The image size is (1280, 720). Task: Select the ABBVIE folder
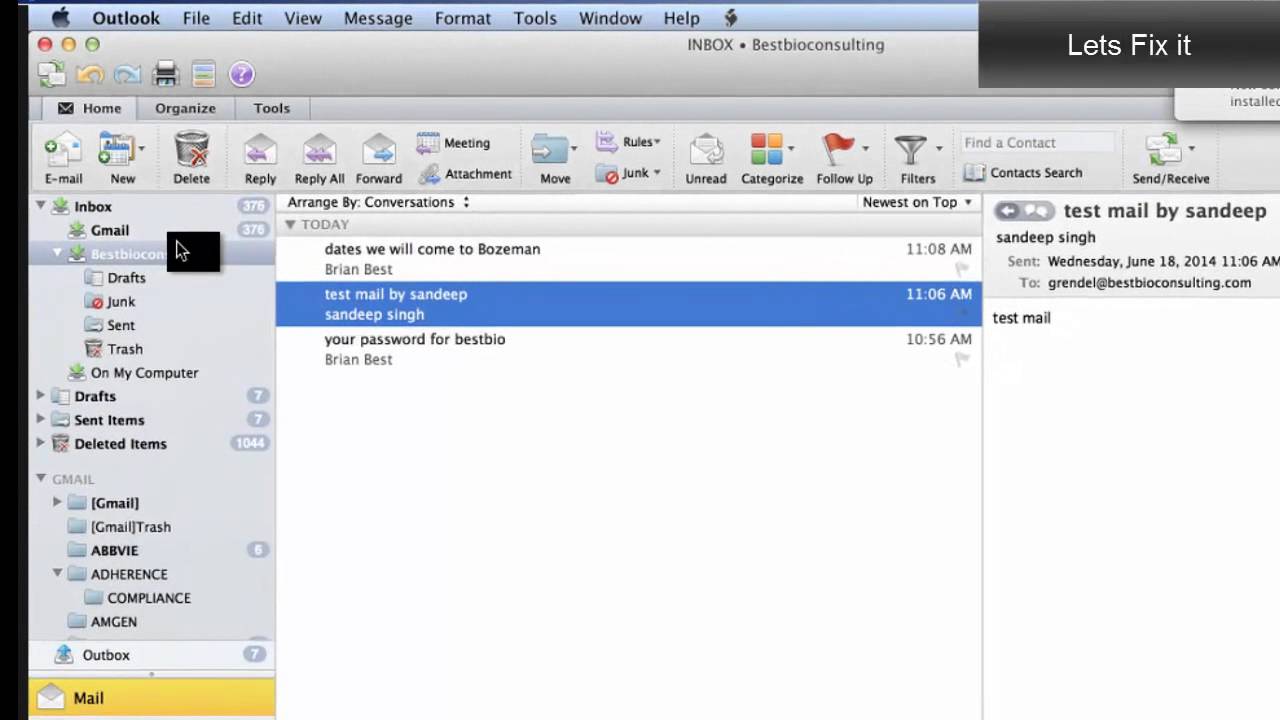pos(115,550)
